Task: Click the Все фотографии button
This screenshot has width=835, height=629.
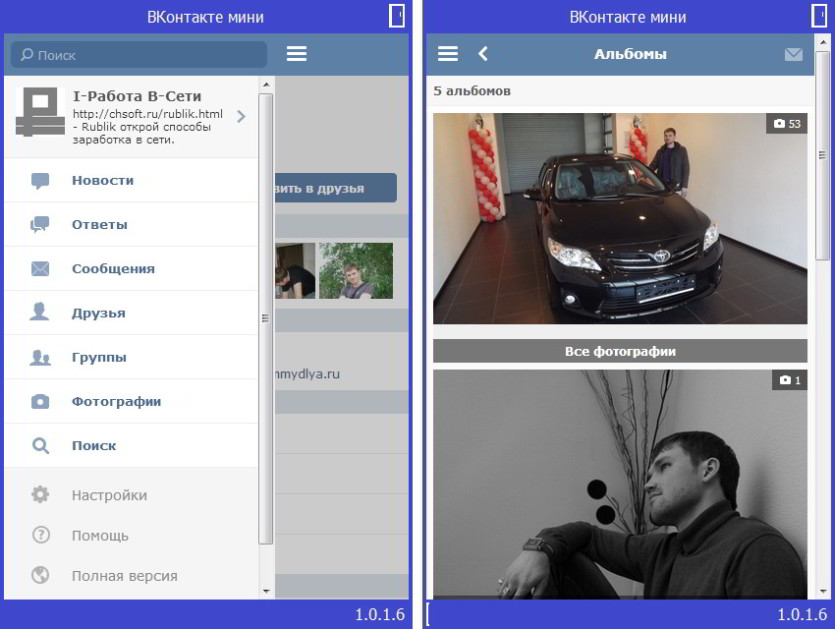Action: click(620, 352)
